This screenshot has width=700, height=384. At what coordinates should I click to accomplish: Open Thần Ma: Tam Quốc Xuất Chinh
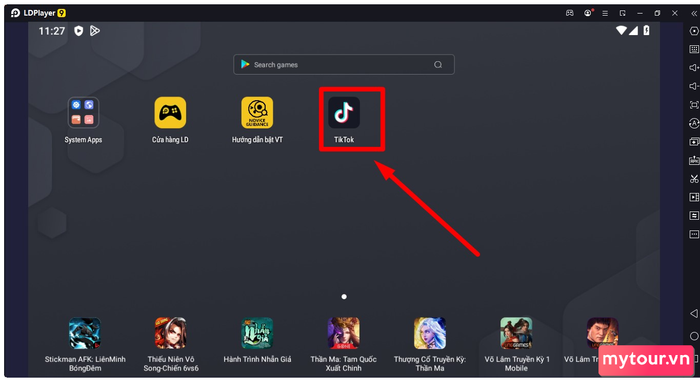coord(343,333)
